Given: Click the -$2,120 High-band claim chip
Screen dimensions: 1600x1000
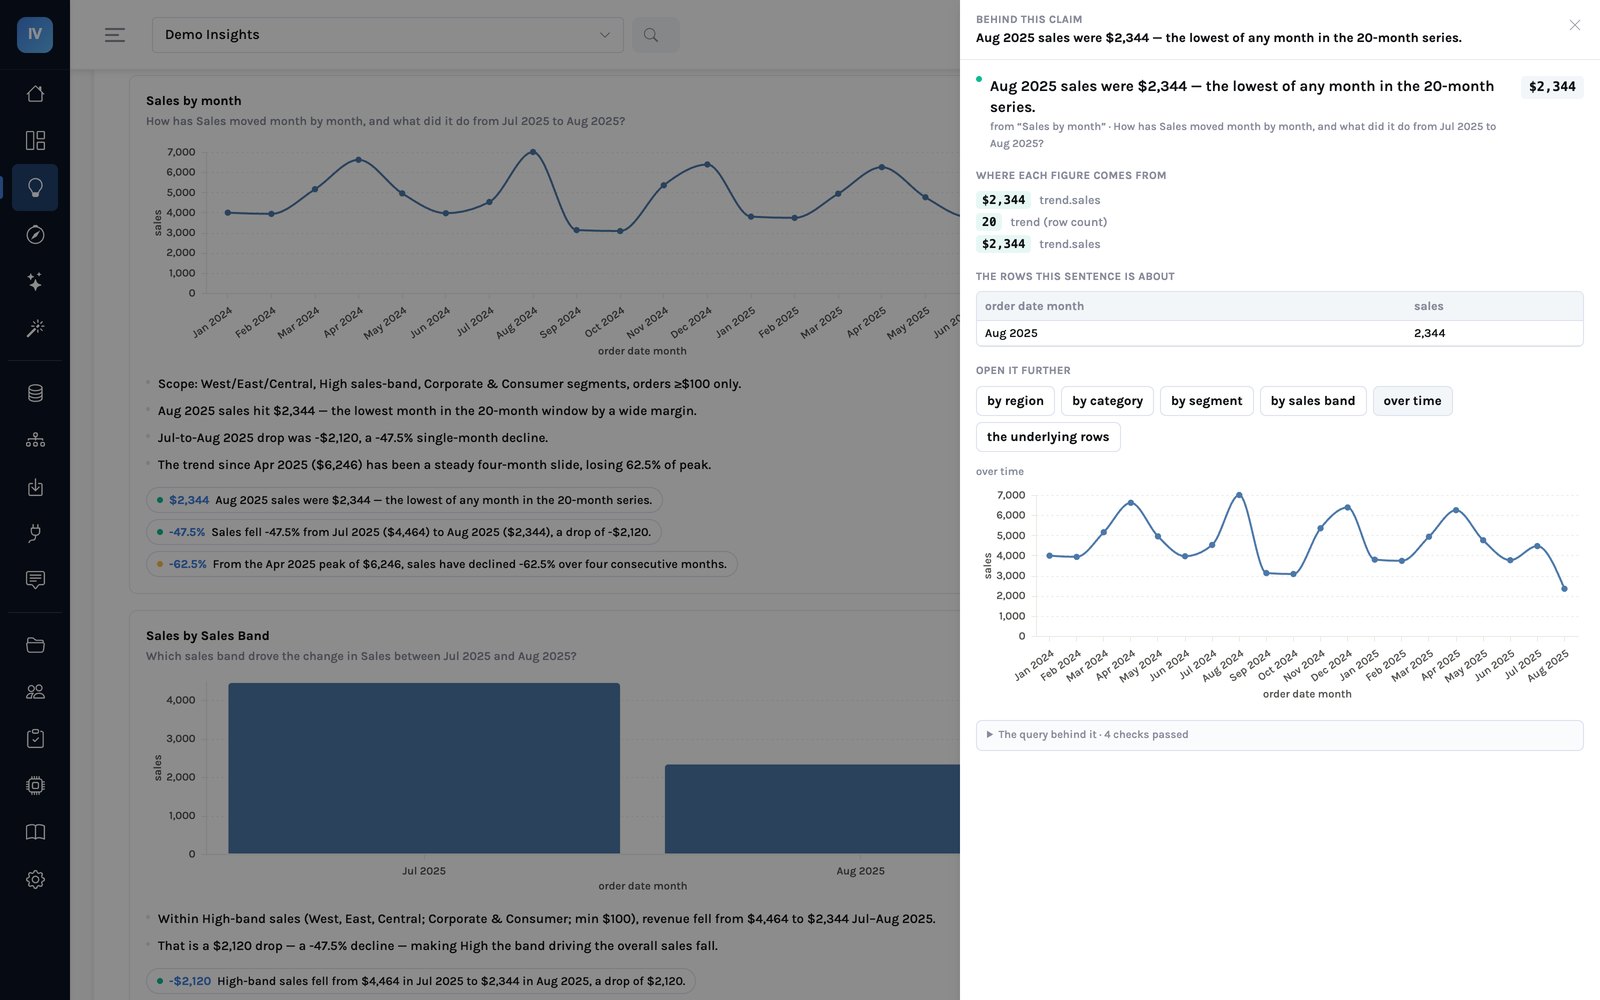Looking at the screenshot, I should (x=421, y=981).
